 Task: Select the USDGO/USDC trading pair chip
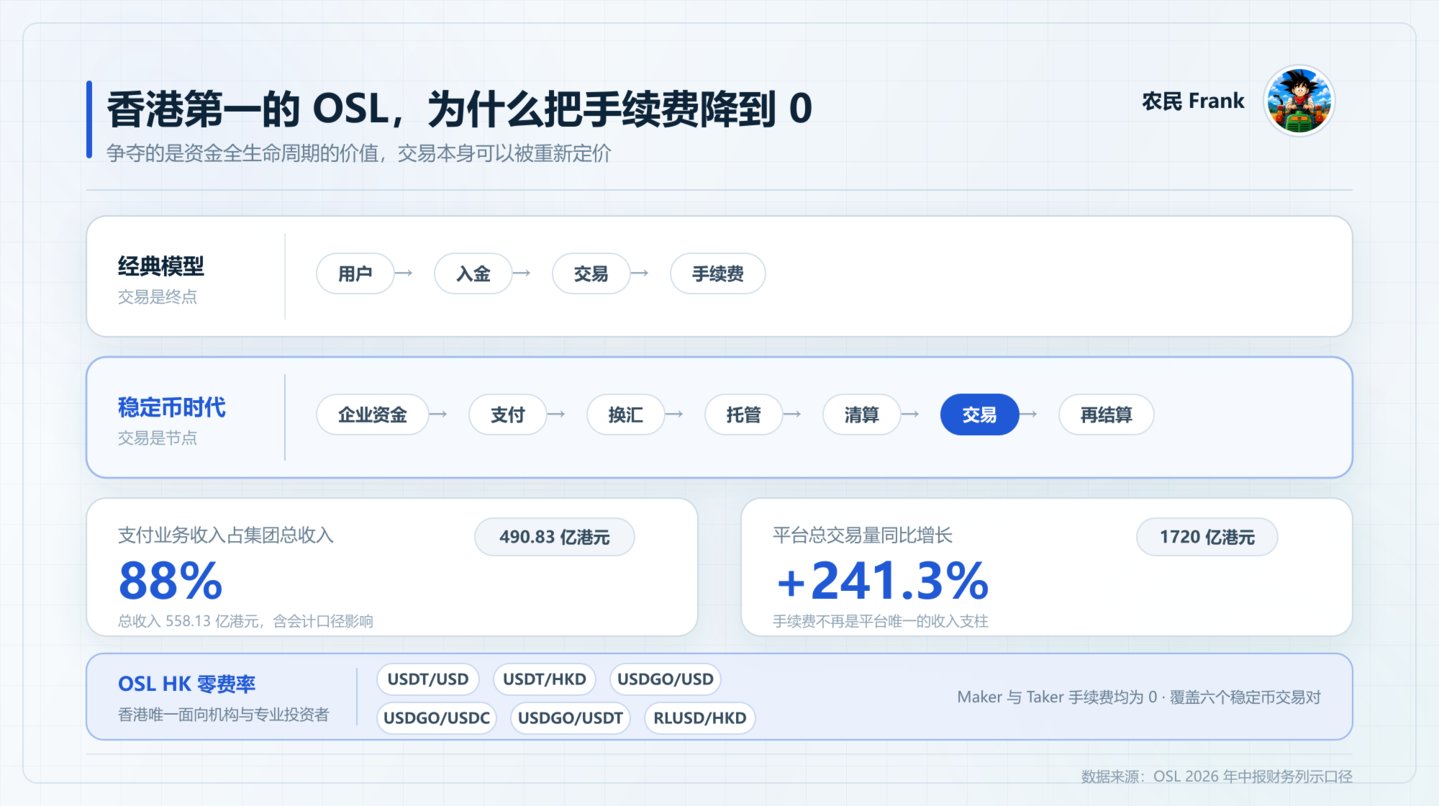437,718
